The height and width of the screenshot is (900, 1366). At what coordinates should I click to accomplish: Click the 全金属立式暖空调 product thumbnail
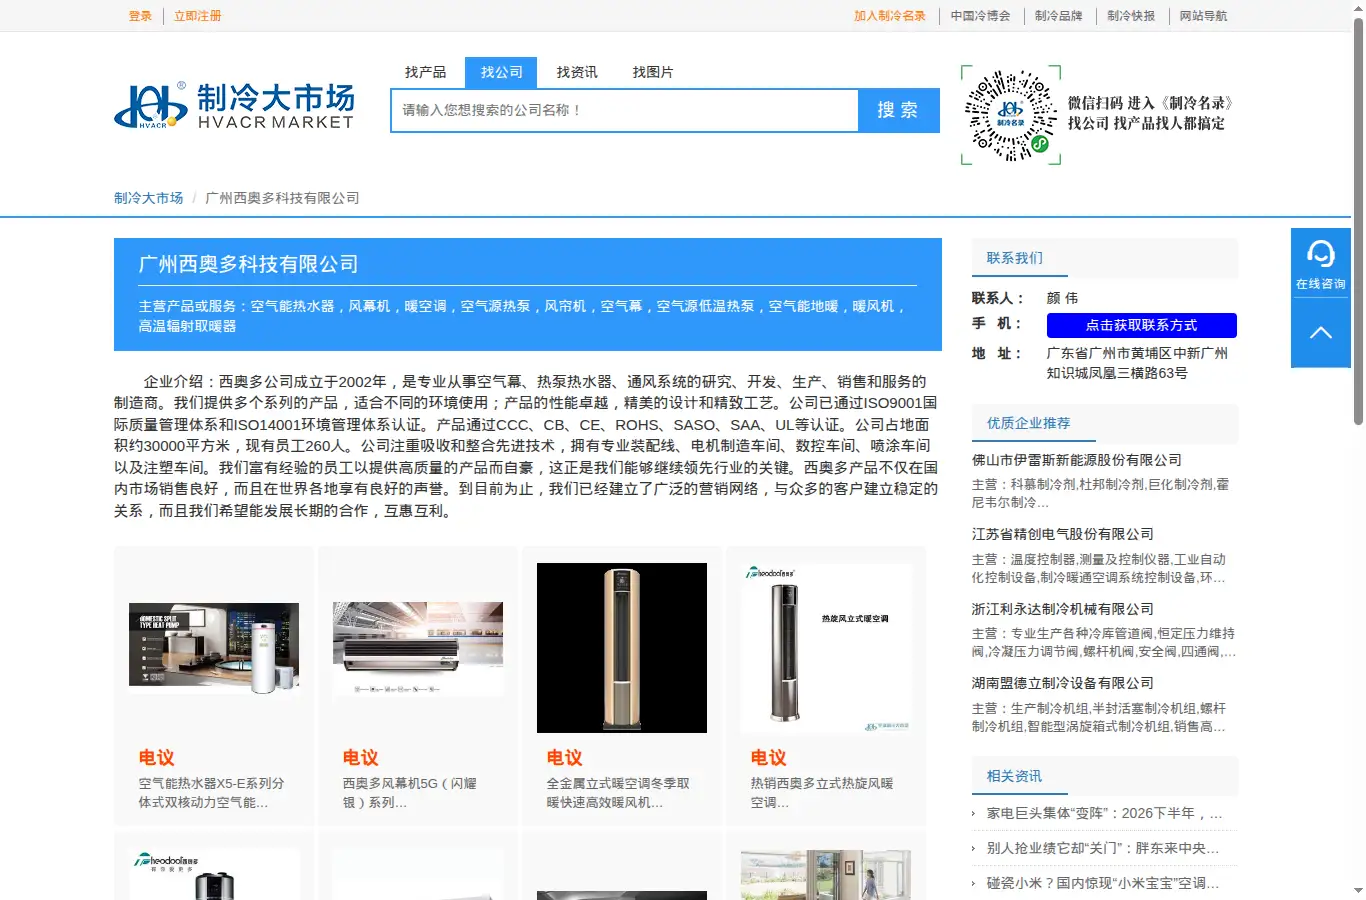click(x=622, y=648)
